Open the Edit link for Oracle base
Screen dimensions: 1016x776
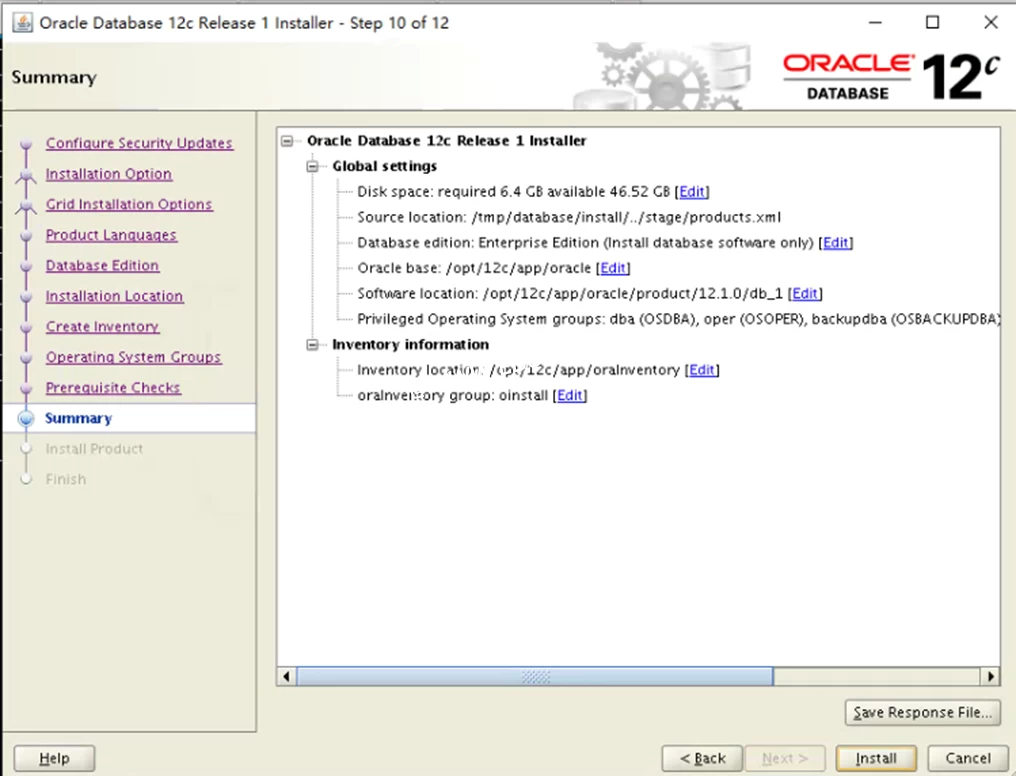coord(613,268)
